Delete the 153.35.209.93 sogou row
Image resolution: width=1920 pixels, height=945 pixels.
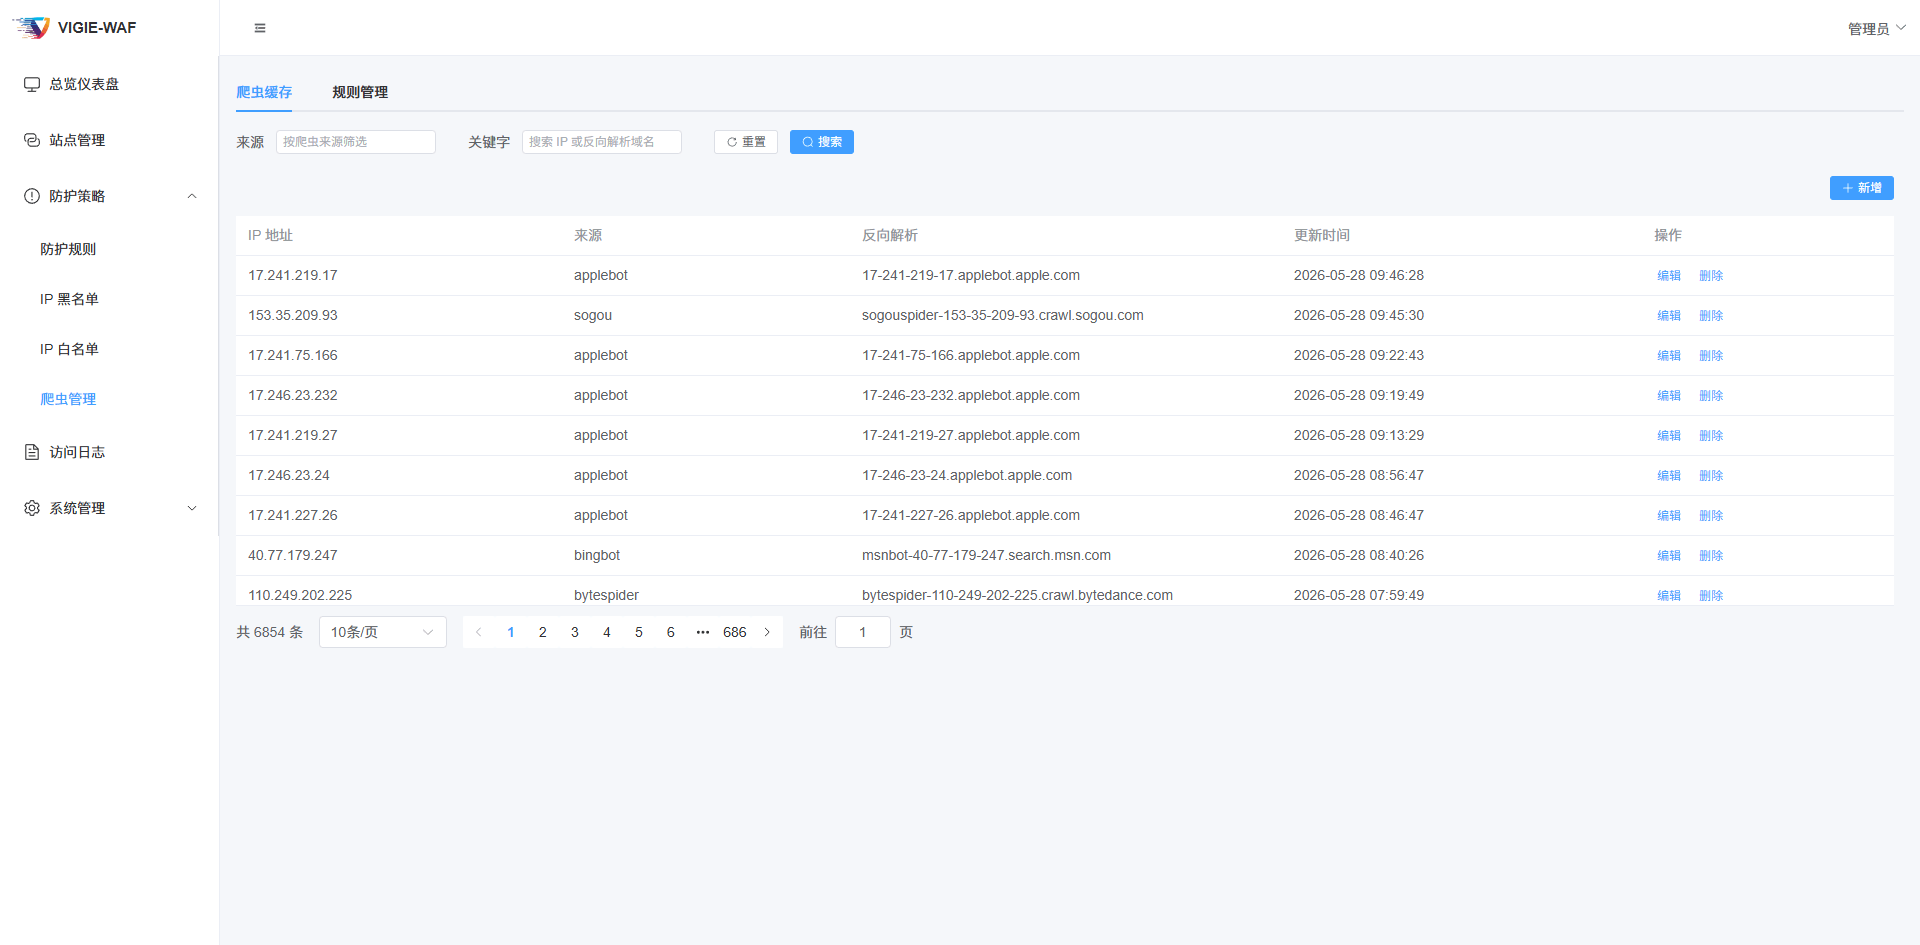tap(1711, 315)
